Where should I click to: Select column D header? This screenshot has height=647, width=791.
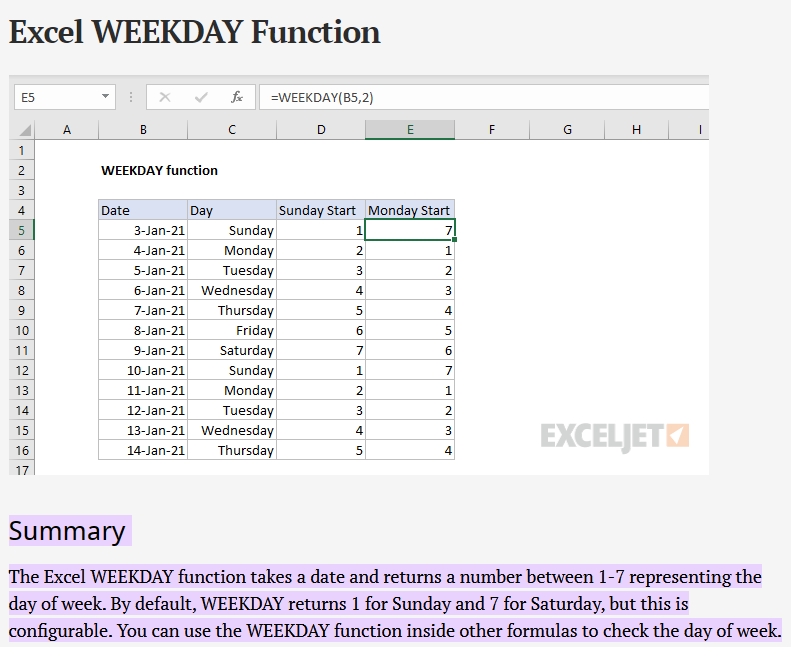320,129
